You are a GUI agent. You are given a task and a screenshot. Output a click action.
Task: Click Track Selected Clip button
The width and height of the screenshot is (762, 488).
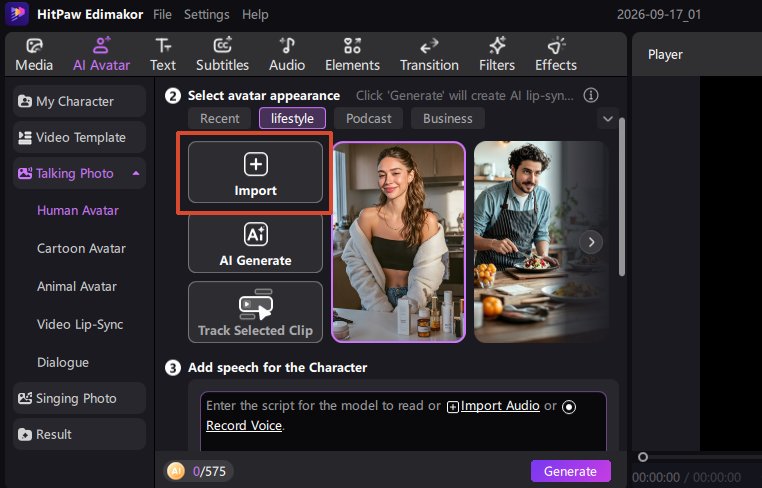[255, 312]
